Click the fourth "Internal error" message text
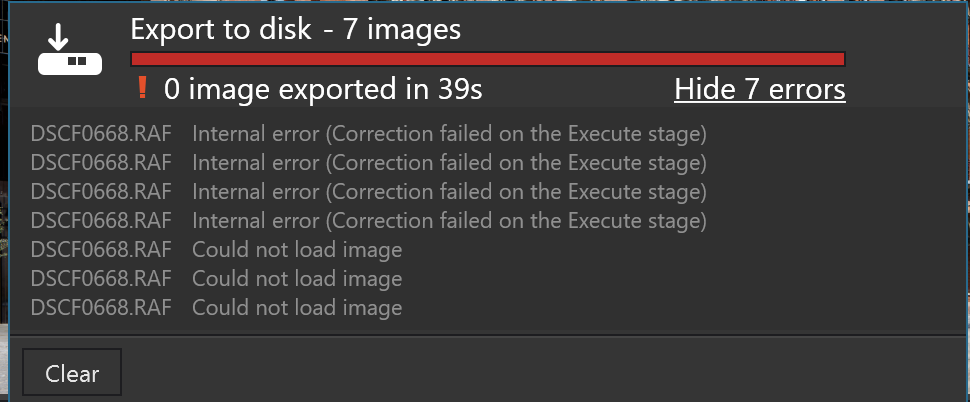The image size is (970, 402). 449,220
